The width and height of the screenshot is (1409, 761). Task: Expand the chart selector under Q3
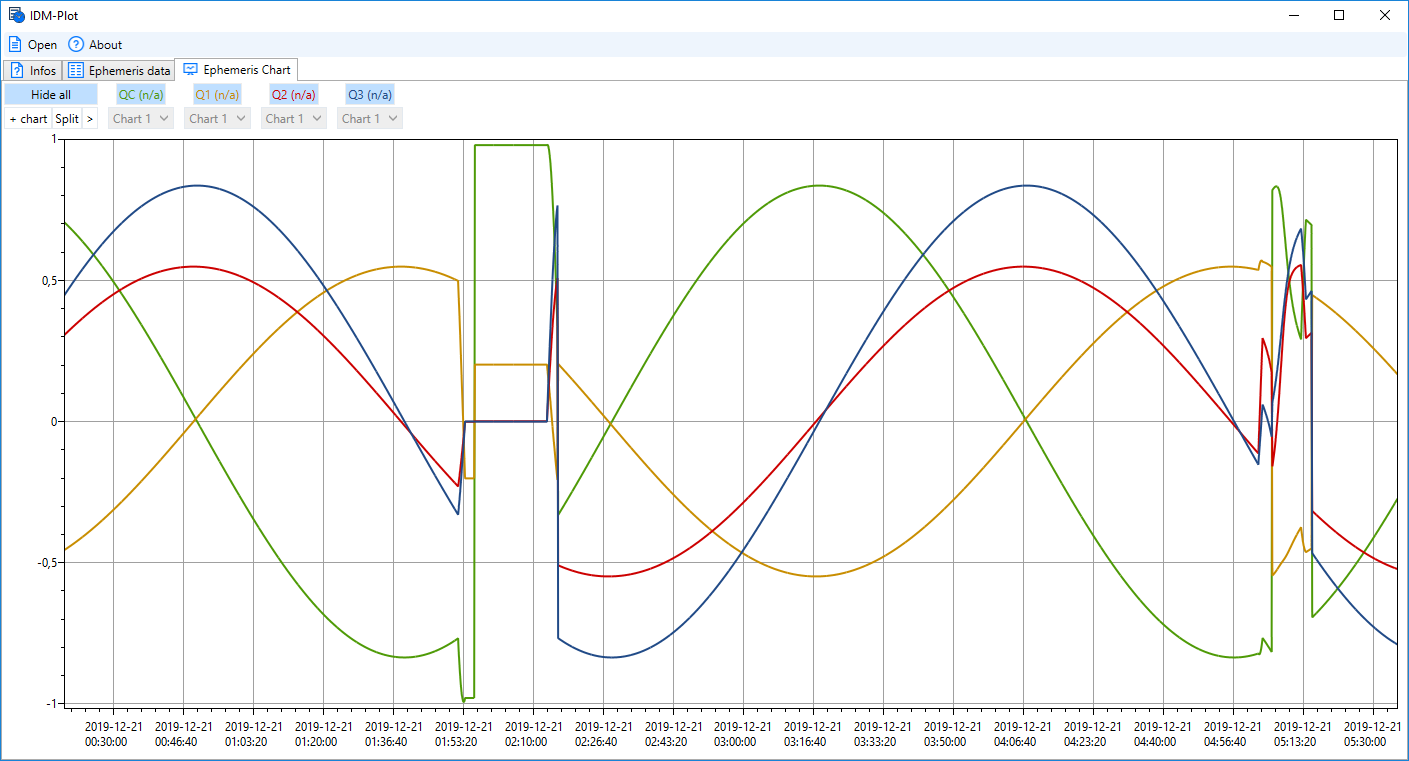370,118
